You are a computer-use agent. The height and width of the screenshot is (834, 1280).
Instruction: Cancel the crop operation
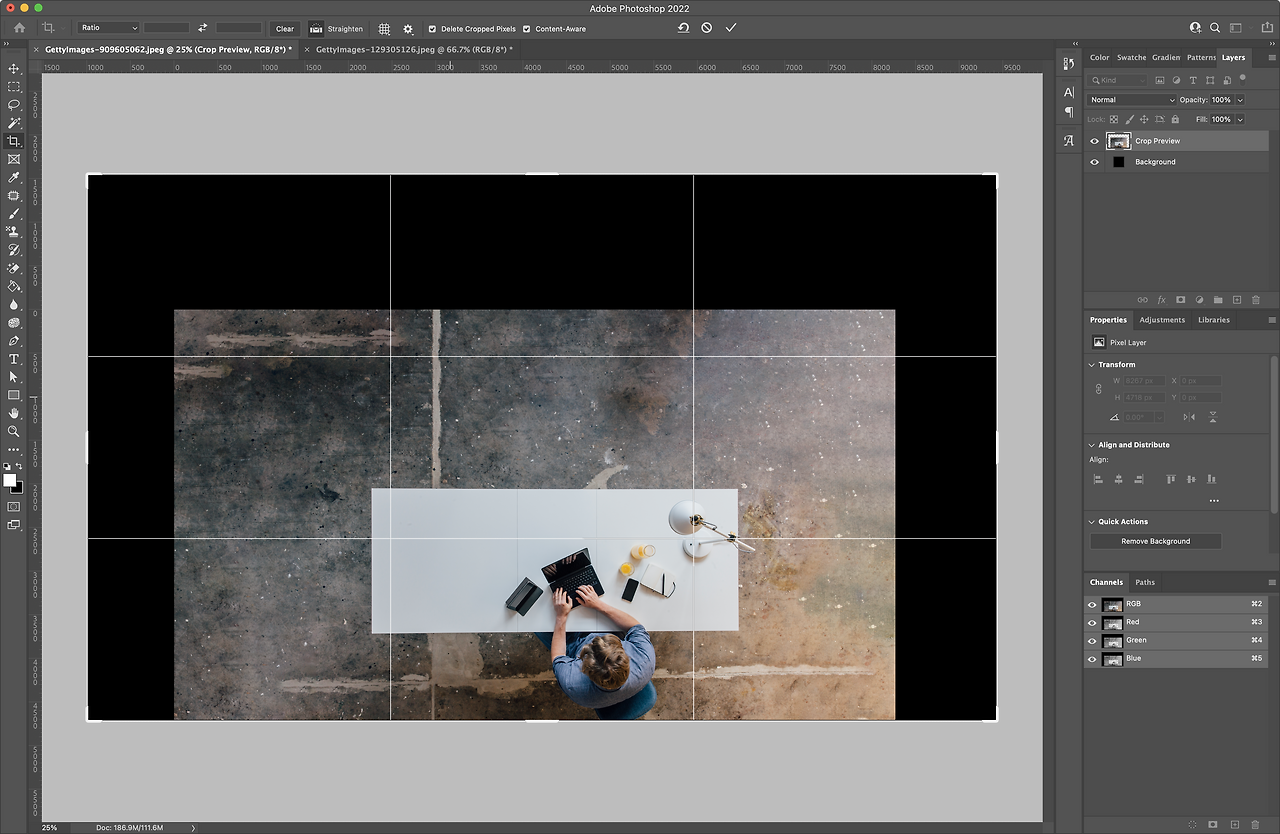(707, 28)
